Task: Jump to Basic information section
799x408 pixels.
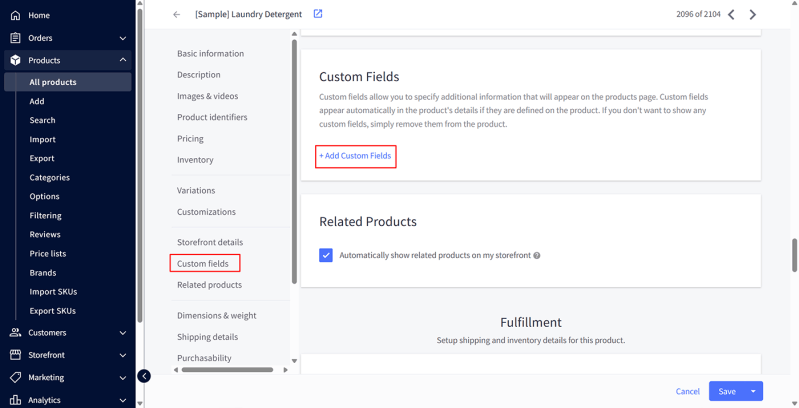Action: click(x=210, y=53)
